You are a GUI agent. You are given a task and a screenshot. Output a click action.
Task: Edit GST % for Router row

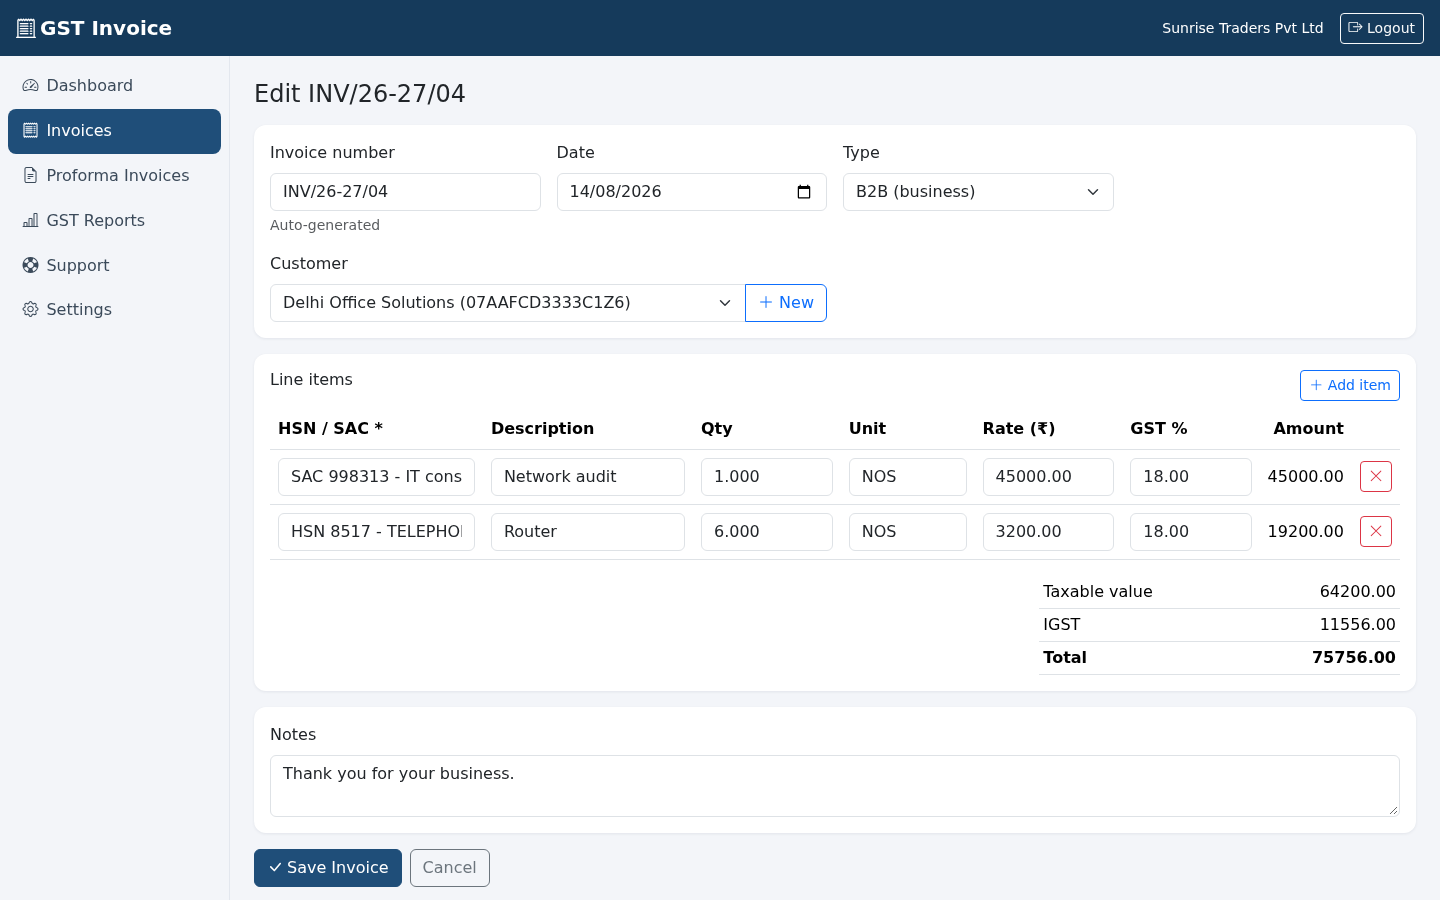1190,532
